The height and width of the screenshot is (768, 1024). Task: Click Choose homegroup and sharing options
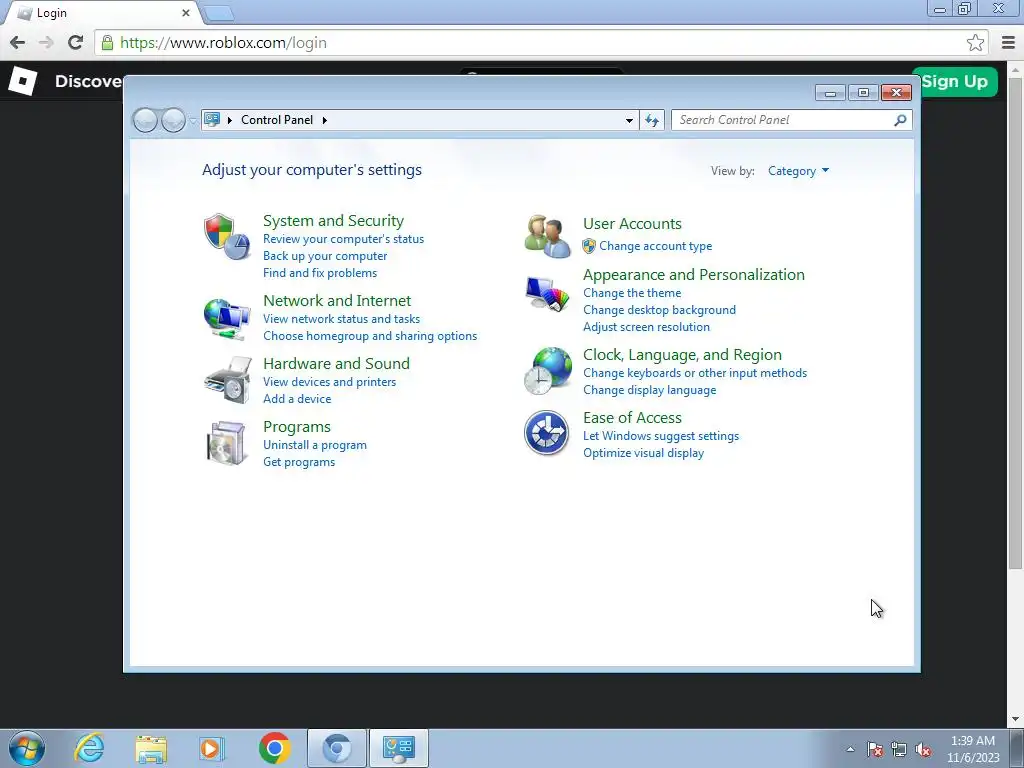[x=370, y=336]
